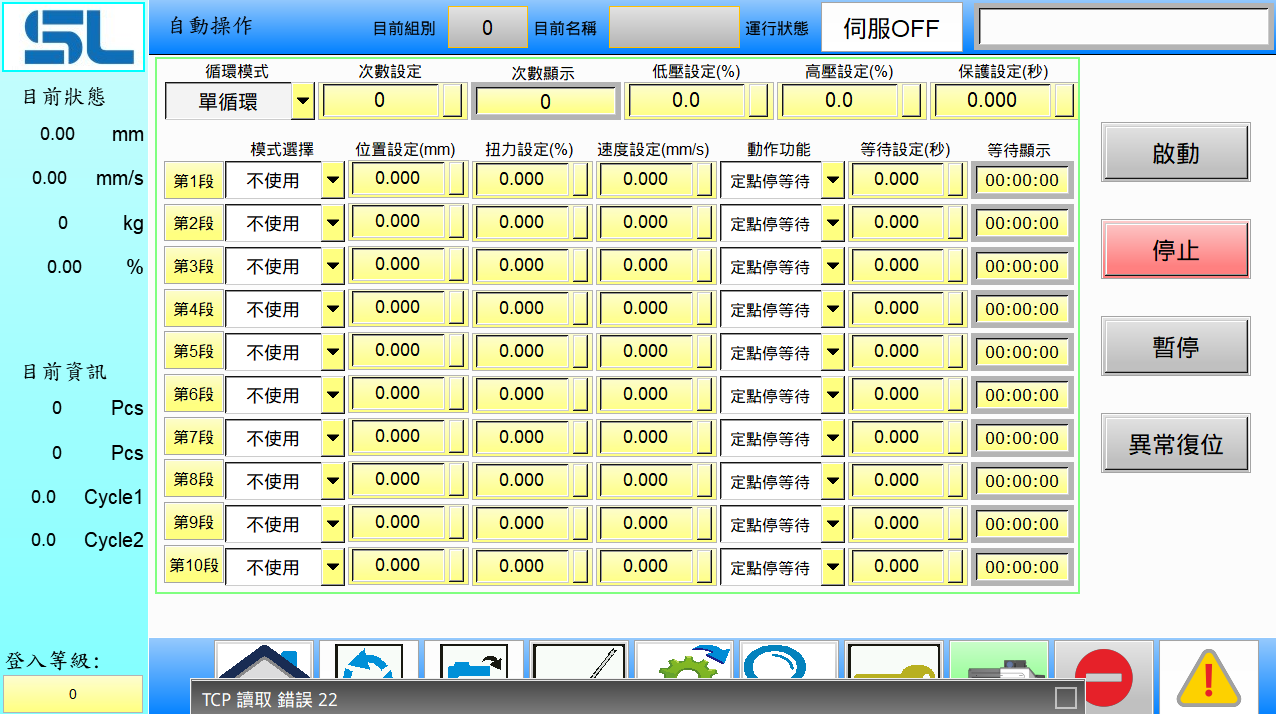
Task: Click the 低壓設定(%) input field
Action: click(x=686, y=100)
